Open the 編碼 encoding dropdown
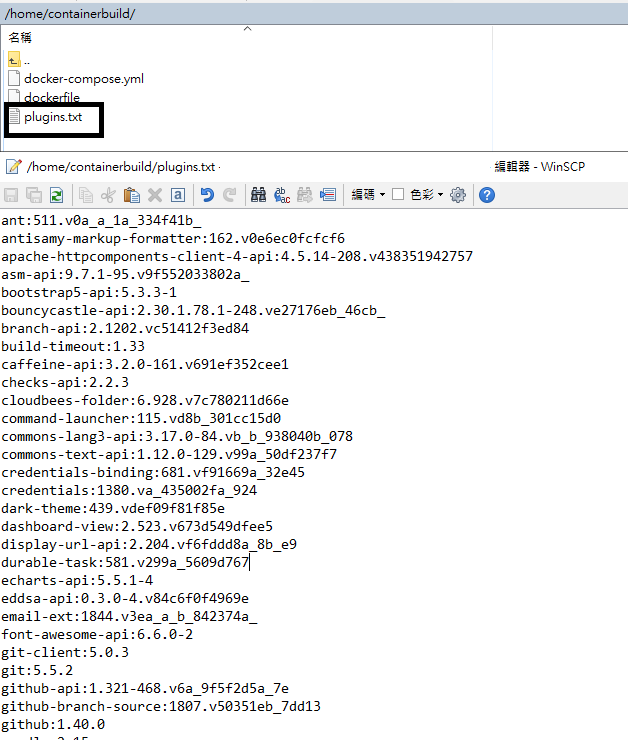The image size is (628, 740). 368,195
